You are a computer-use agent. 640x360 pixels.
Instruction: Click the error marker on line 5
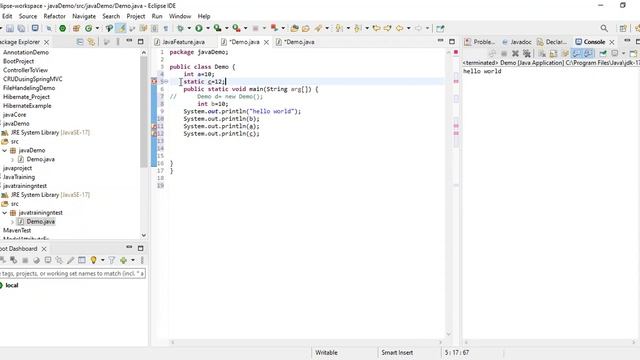(x=154, y=82)
